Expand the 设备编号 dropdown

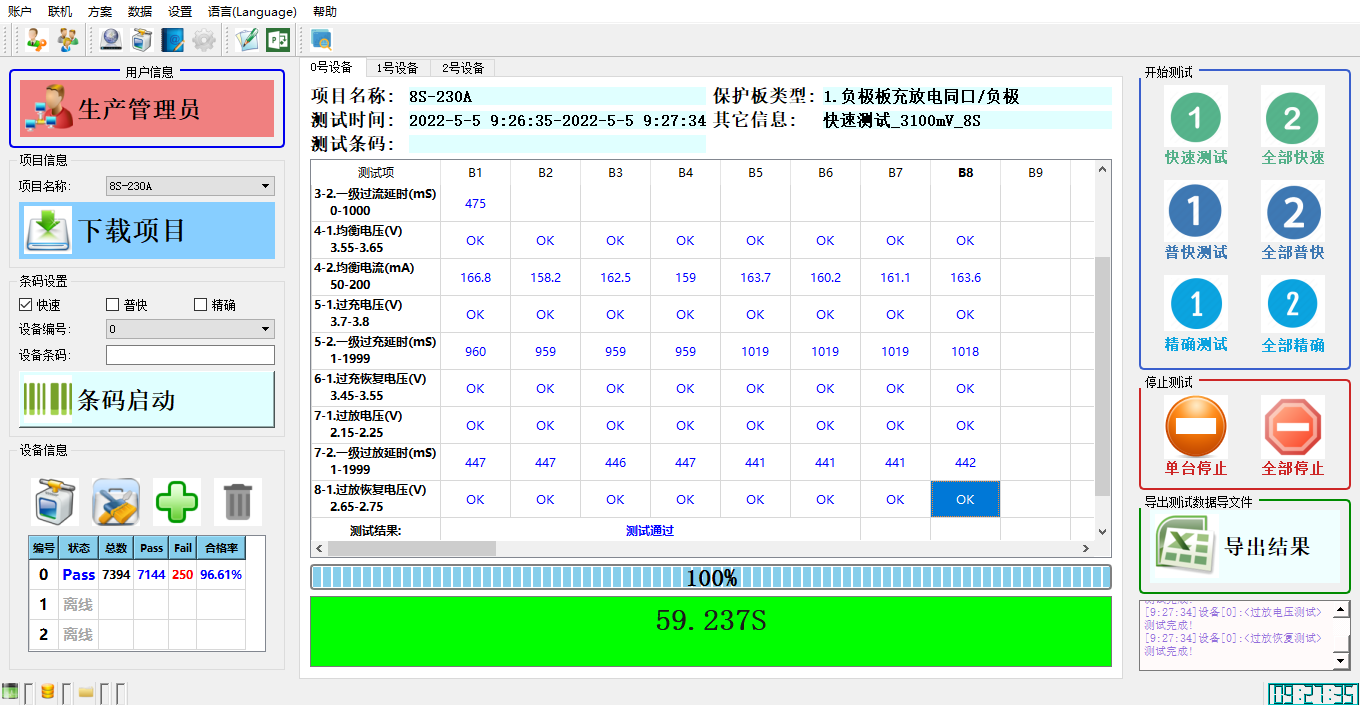[190, 329]
